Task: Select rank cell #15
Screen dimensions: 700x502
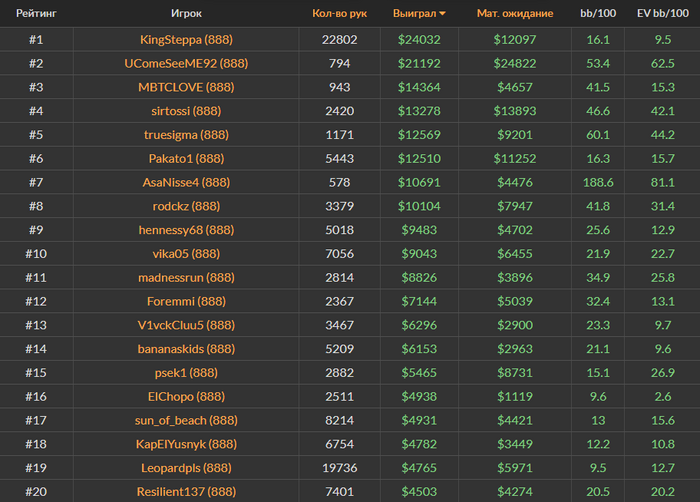Action: point(36,372)
